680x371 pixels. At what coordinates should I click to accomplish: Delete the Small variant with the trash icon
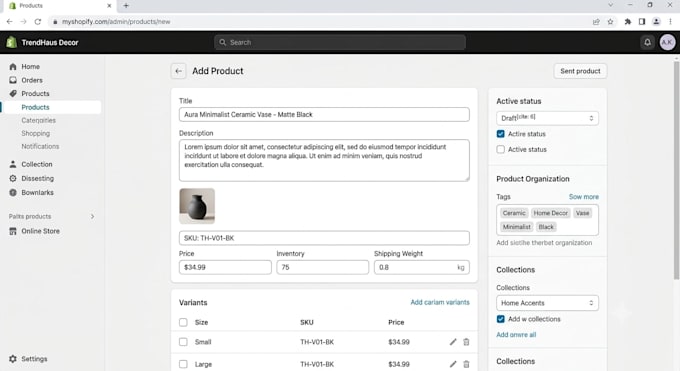[466, 342]
